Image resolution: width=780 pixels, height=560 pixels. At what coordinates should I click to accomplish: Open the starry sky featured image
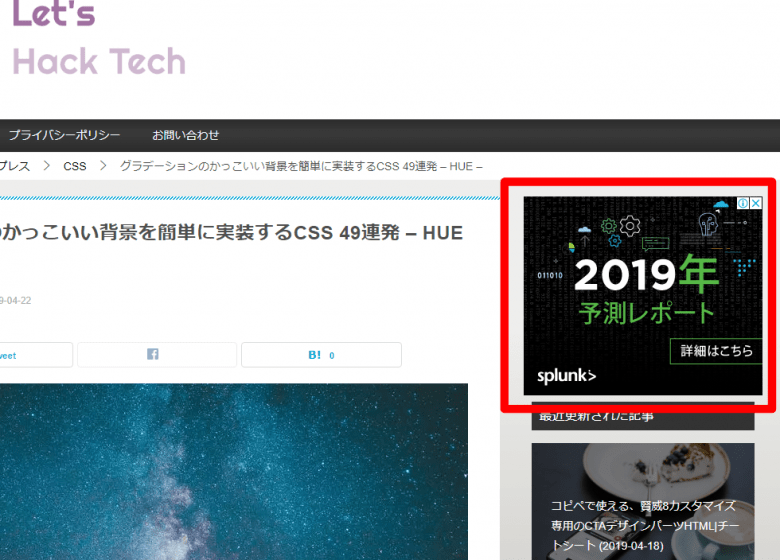(x=234, y=471)
